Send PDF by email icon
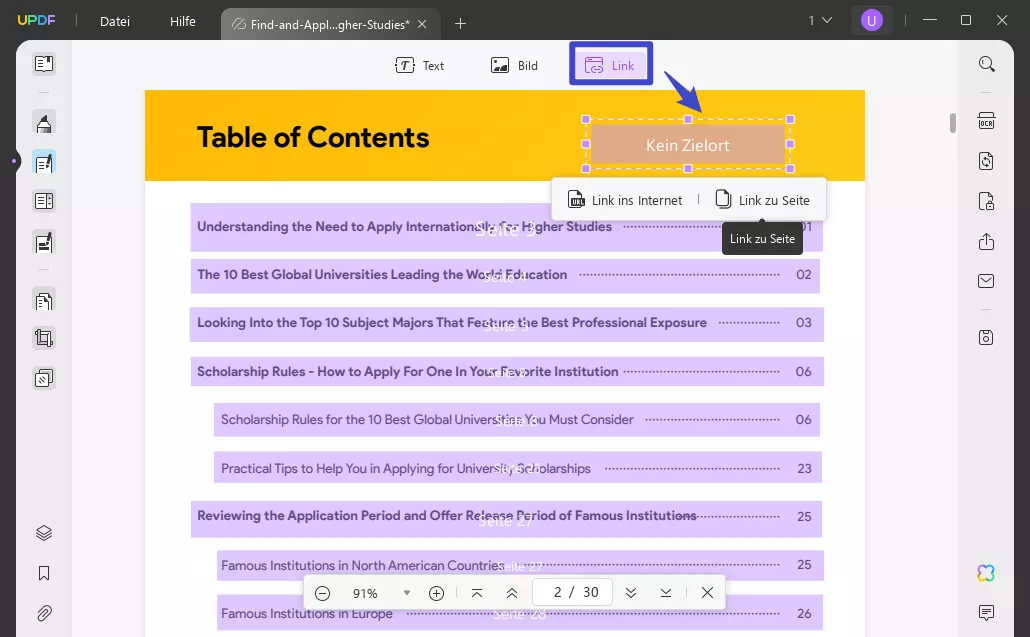Viewport: 1030px width, 637px height. [986, 281]
